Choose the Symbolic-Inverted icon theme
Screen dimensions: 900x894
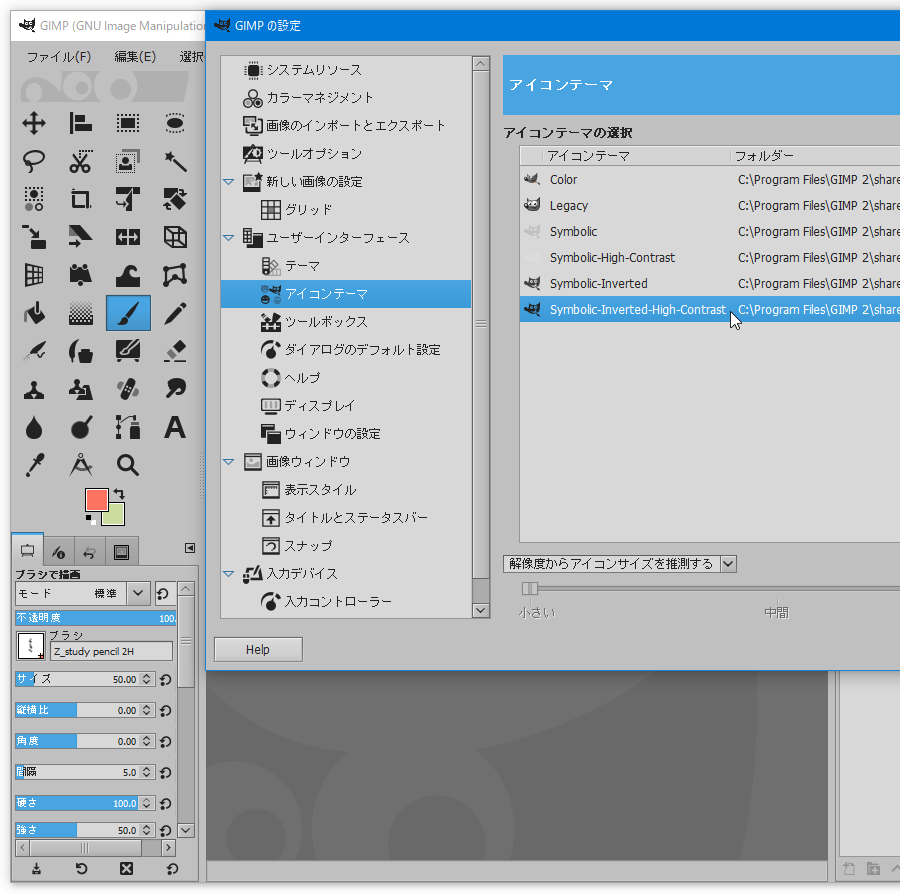[709, 283]
